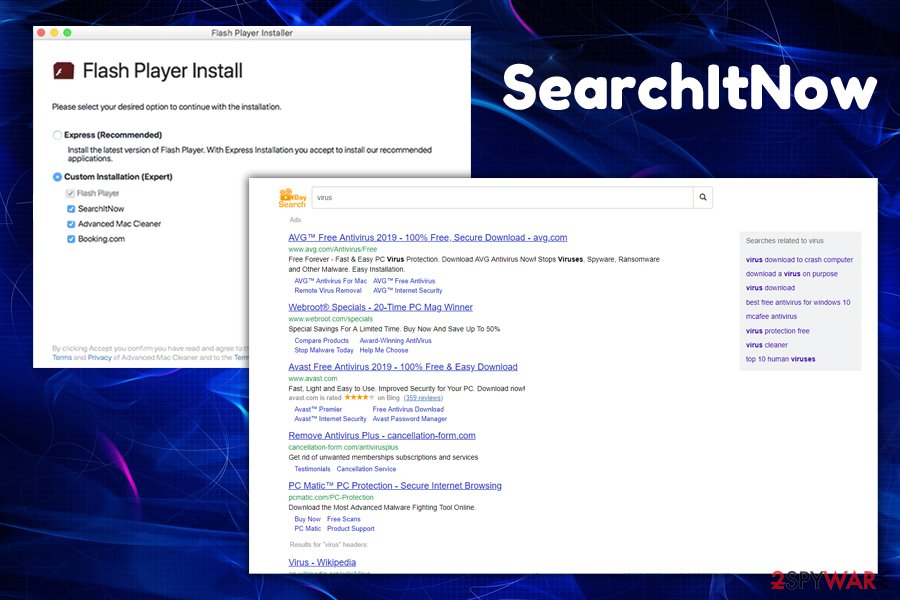
Task: Select Custom Installation (Expert) option
Action: [57, 177]
